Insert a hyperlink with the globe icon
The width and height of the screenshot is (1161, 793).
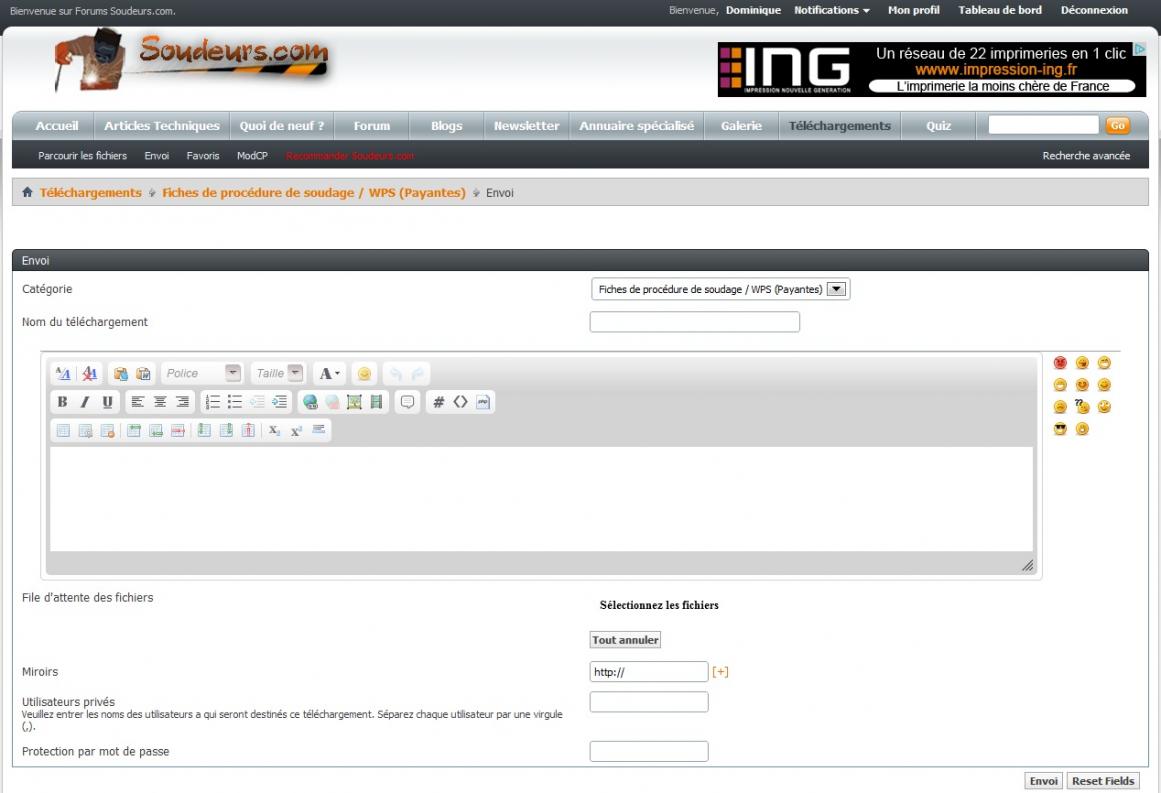click(309, 402)
